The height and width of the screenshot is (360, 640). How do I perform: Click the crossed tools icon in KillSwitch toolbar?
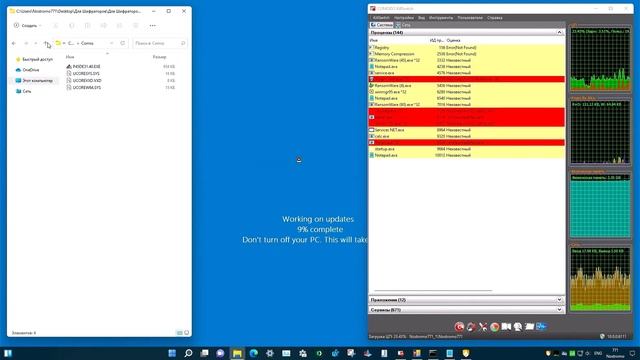[483, 327]
